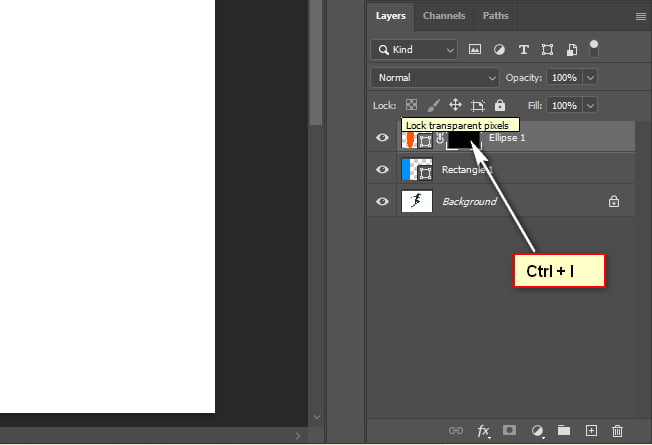Switch to the Channels tab
The height and width of the screenshot is (445, 652).
[x=444, y=16]
